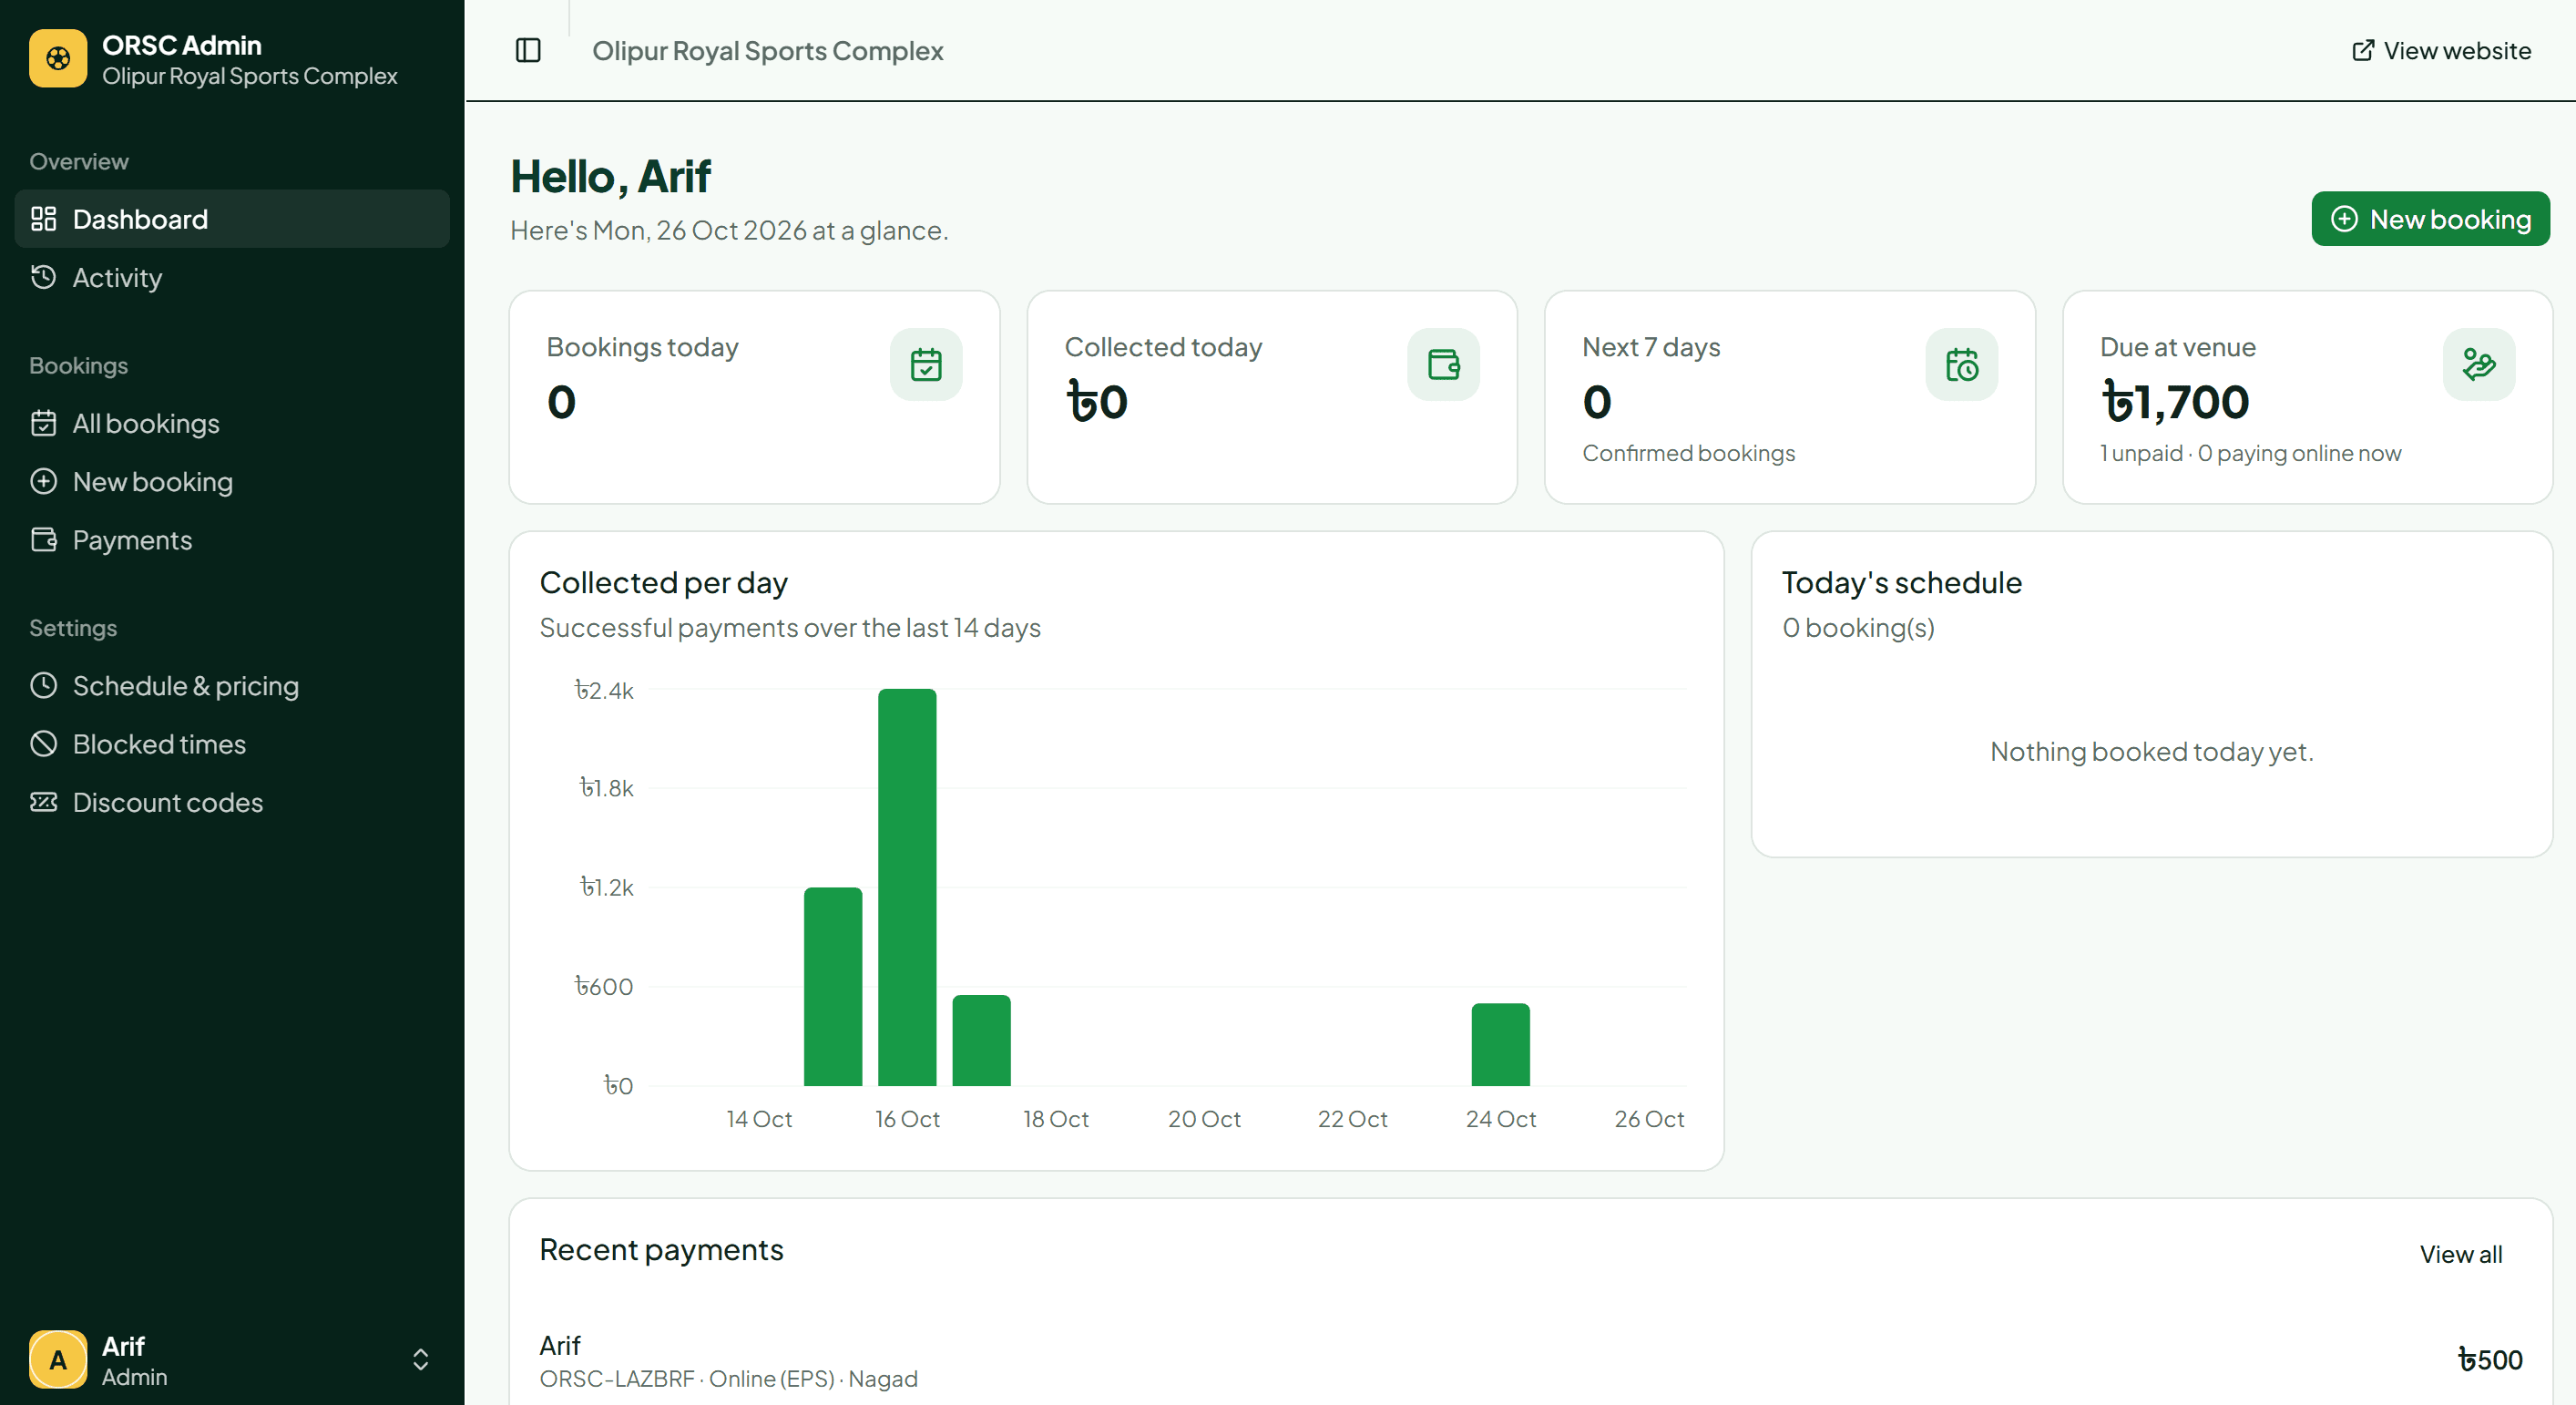Click the ORSC Admin football logo icon

pos(58,59)
